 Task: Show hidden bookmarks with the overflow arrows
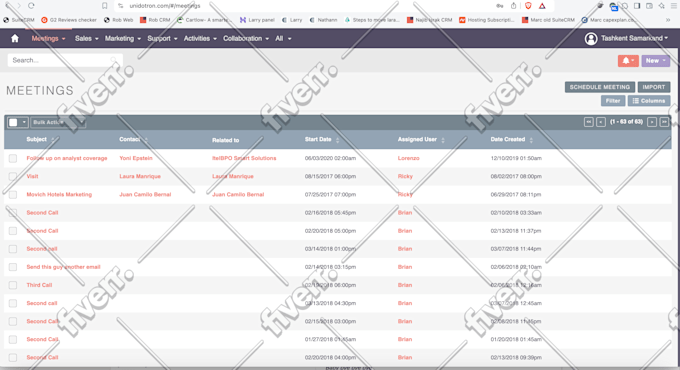(x=668, y=20)
